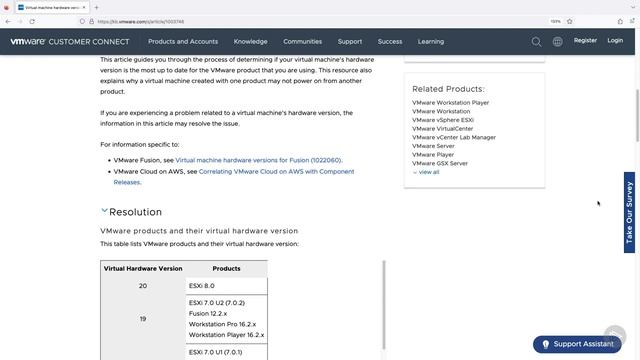
Task: Click the Products column header
Action: pos(226,269)
